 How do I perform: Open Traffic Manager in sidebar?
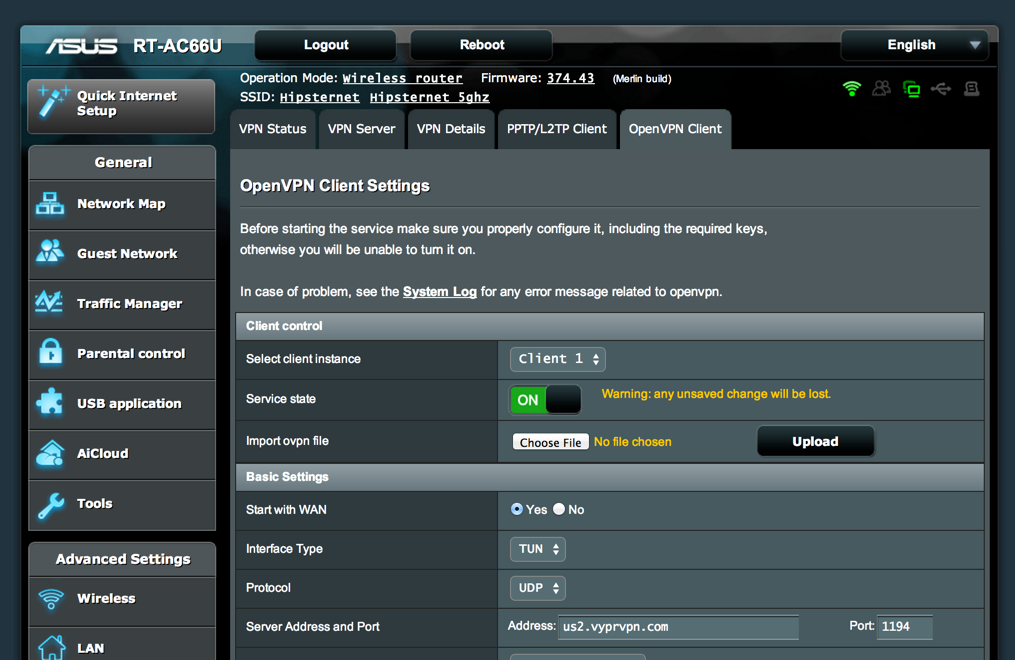[x=122, y=304]
